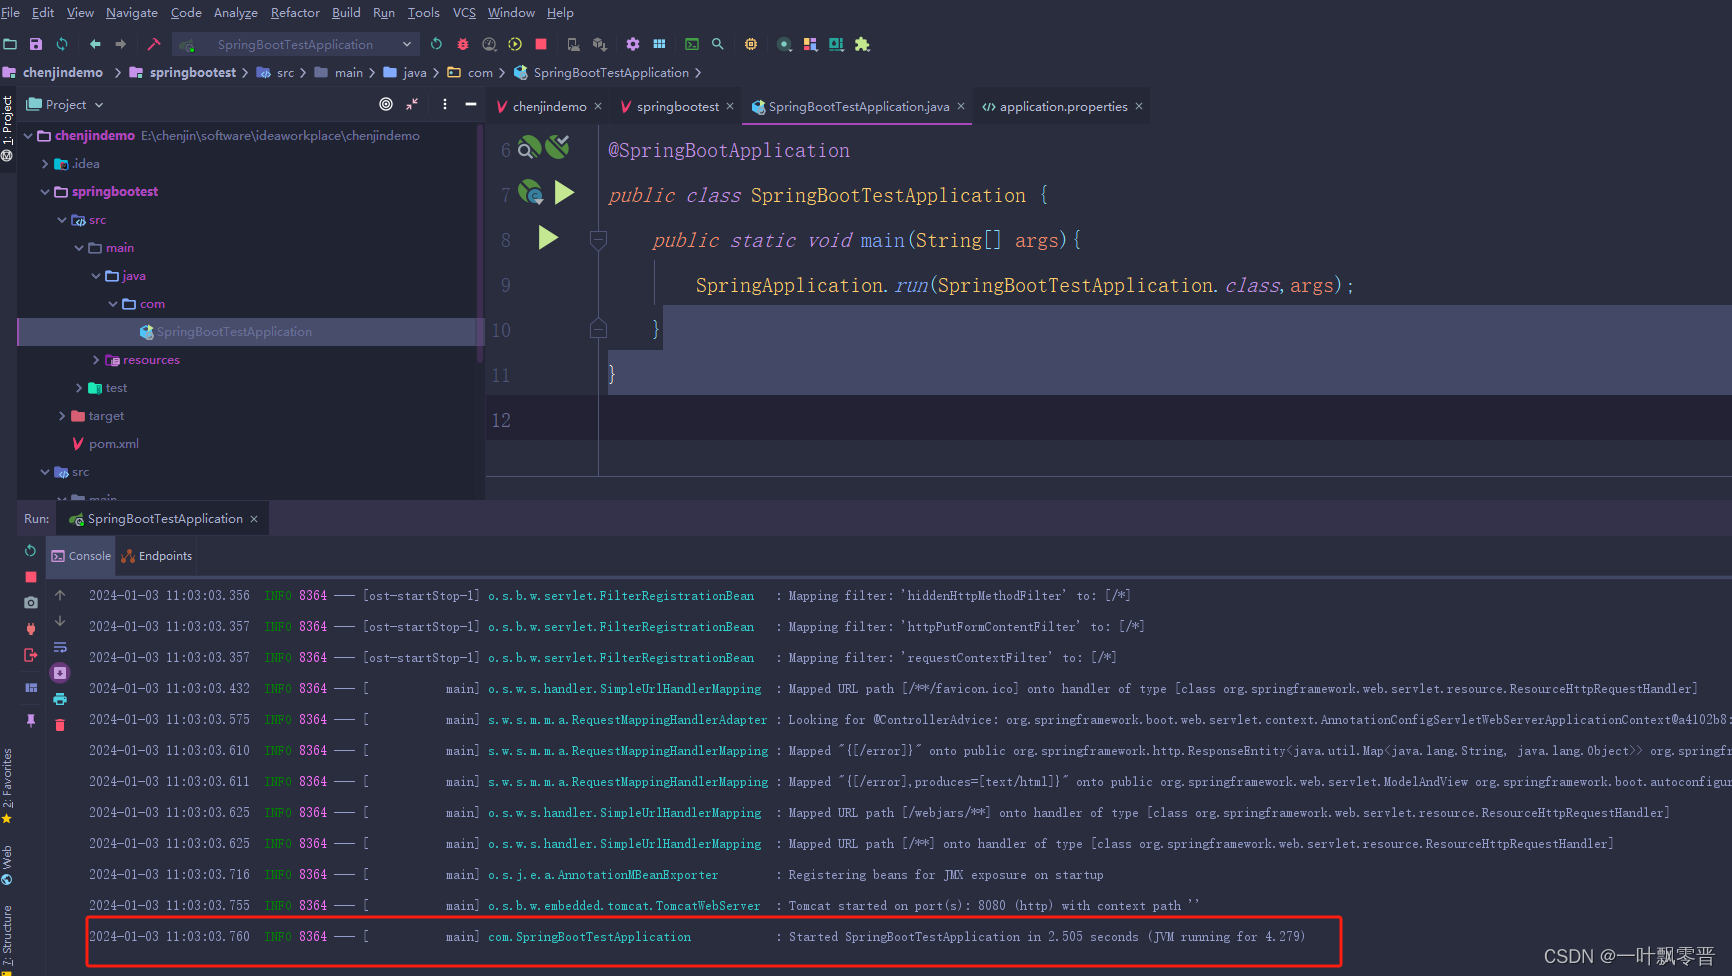Open Favorites tool window sidebar tab
Screen dimensions: 1732x976
coord(7,788)
